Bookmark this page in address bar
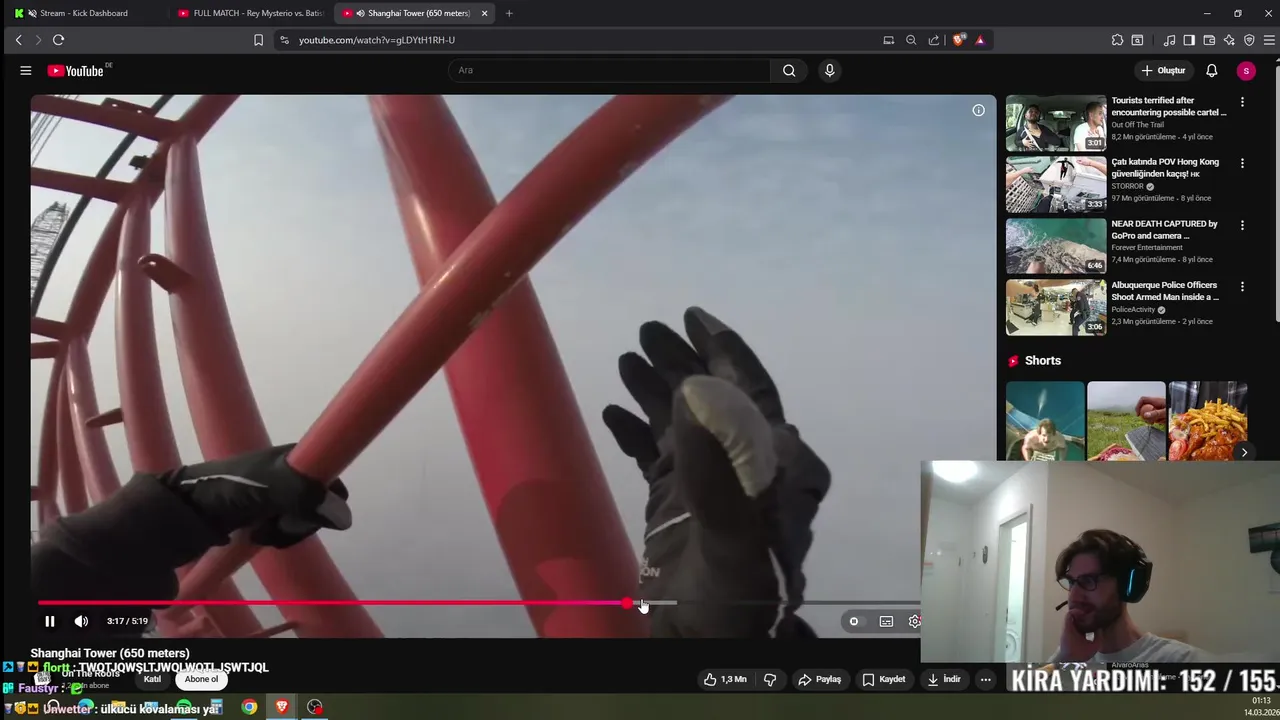1280x720 pixels. tap(258, 40)
